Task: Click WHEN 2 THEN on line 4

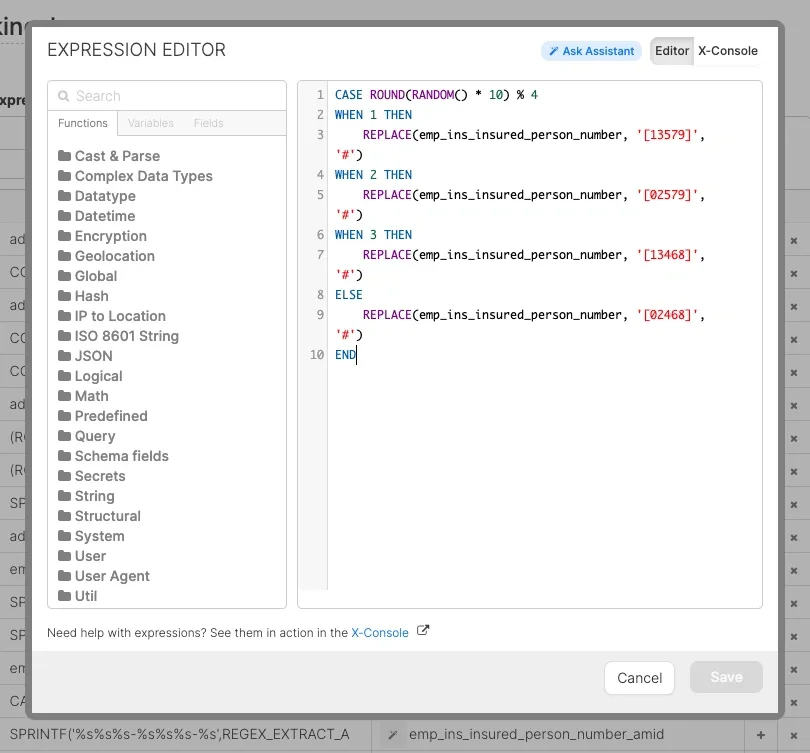Action: [373, 175]
